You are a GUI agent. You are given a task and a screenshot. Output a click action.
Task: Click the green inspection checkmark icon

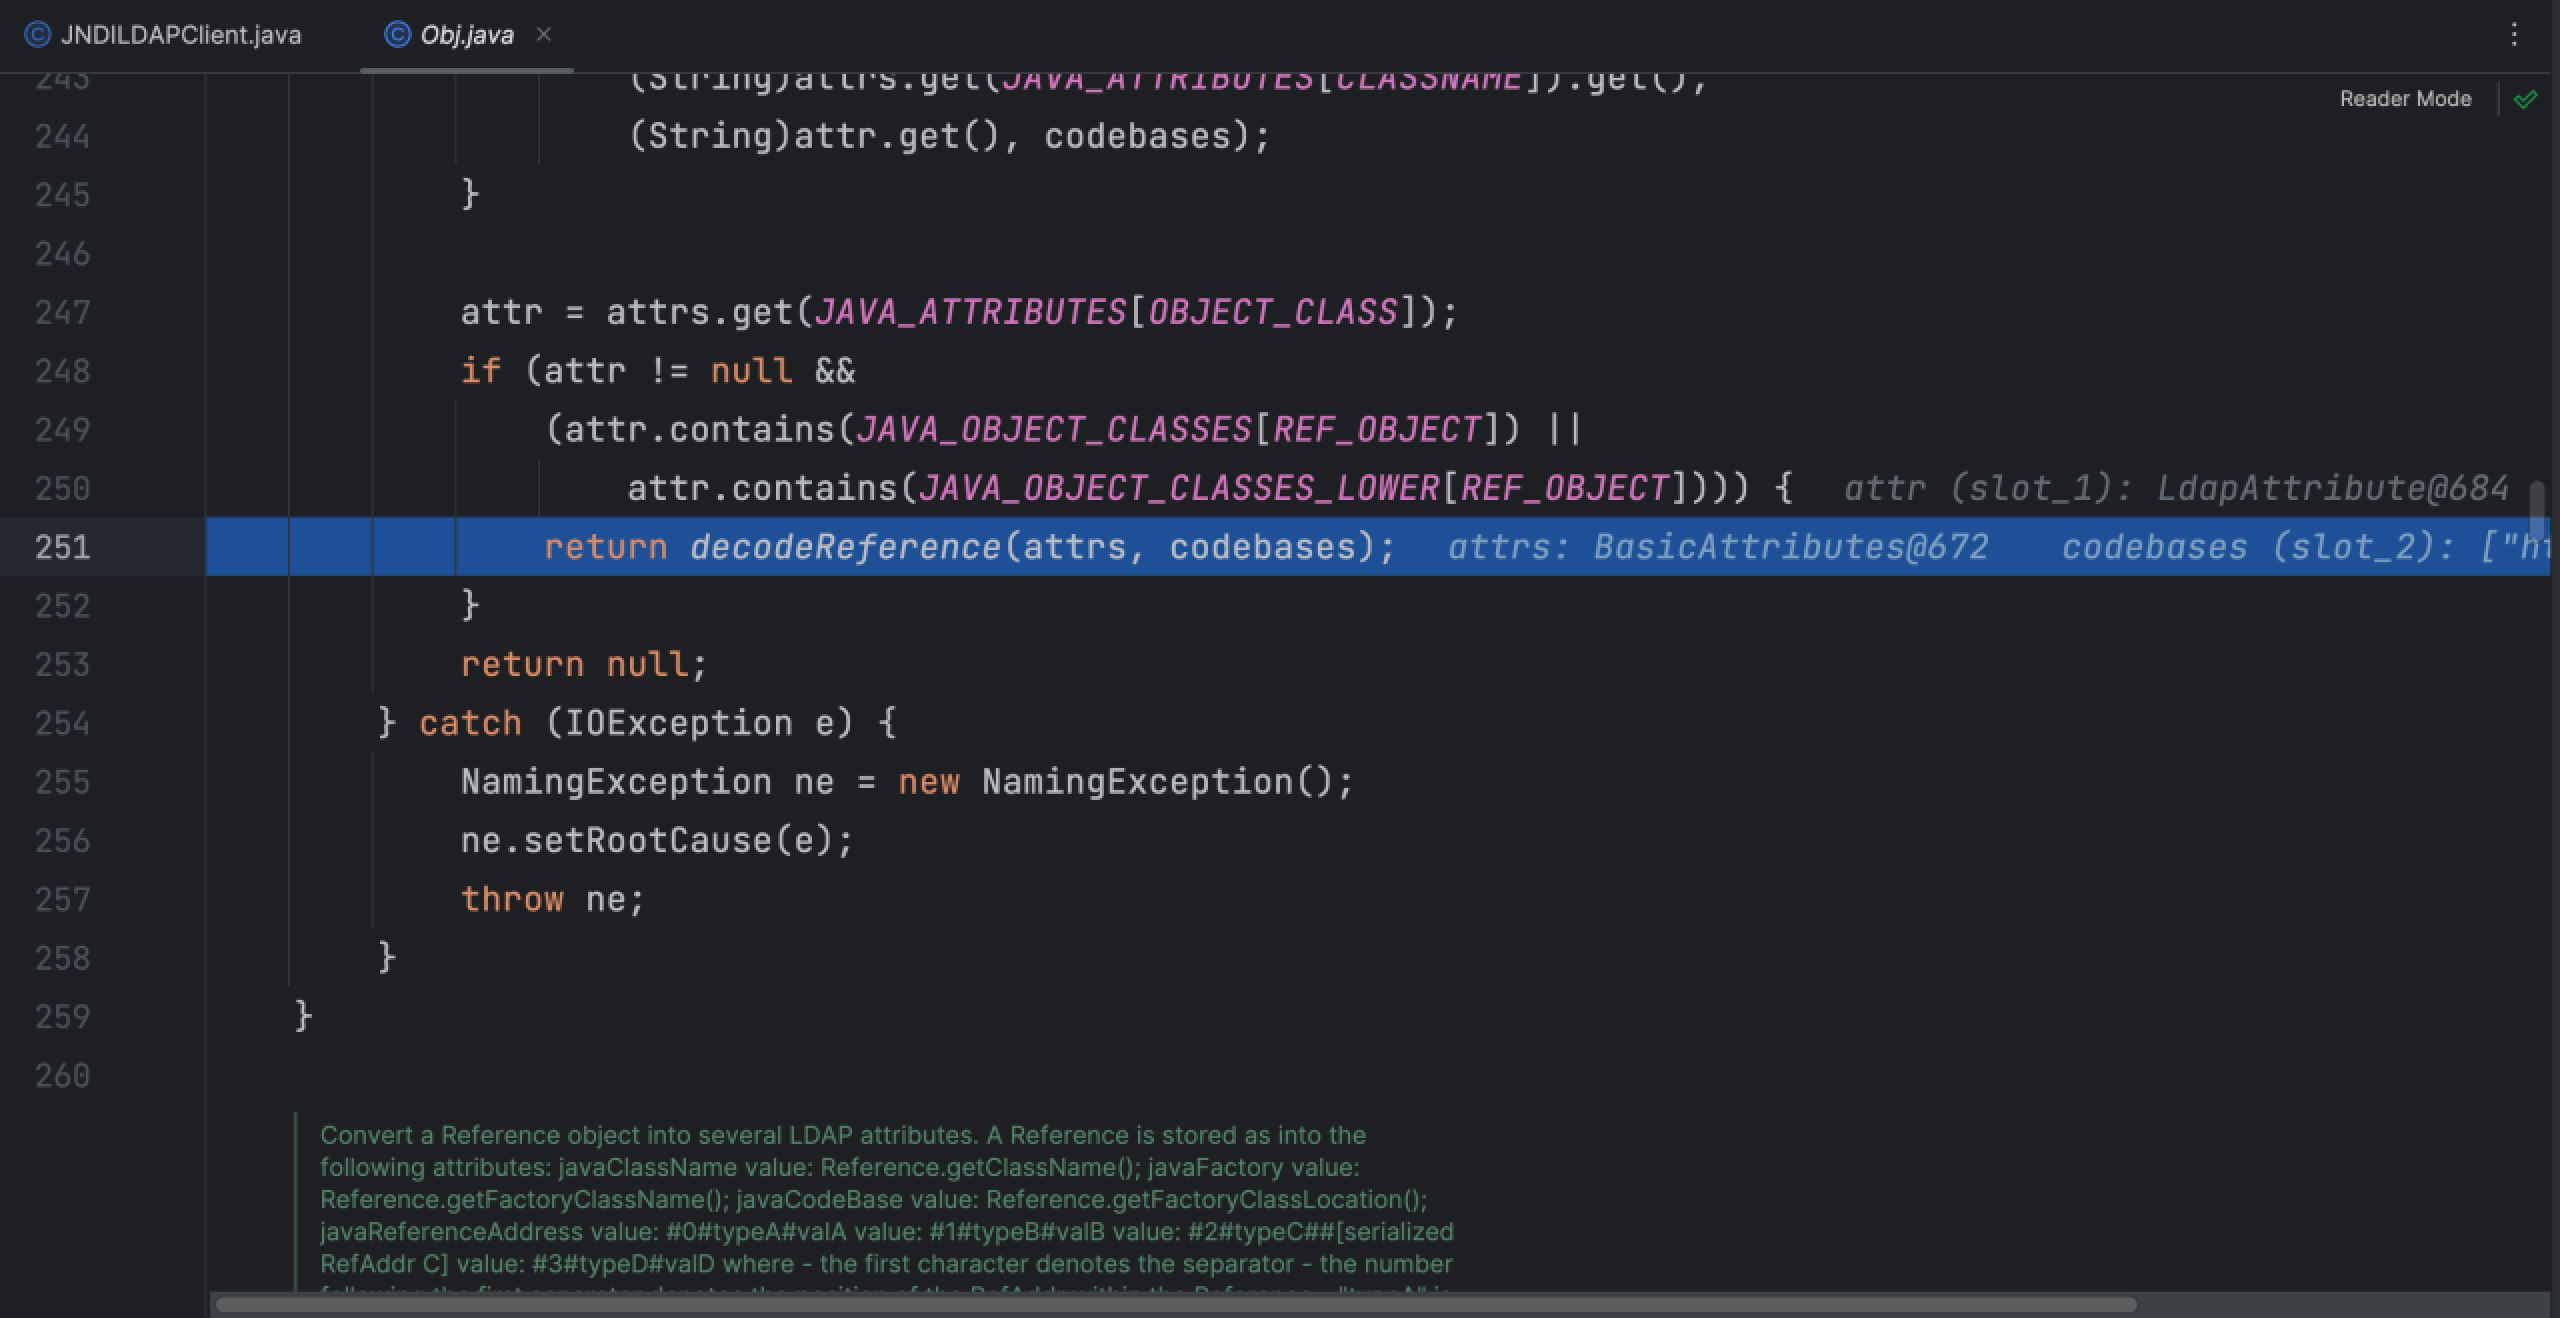pos(2525,99)
